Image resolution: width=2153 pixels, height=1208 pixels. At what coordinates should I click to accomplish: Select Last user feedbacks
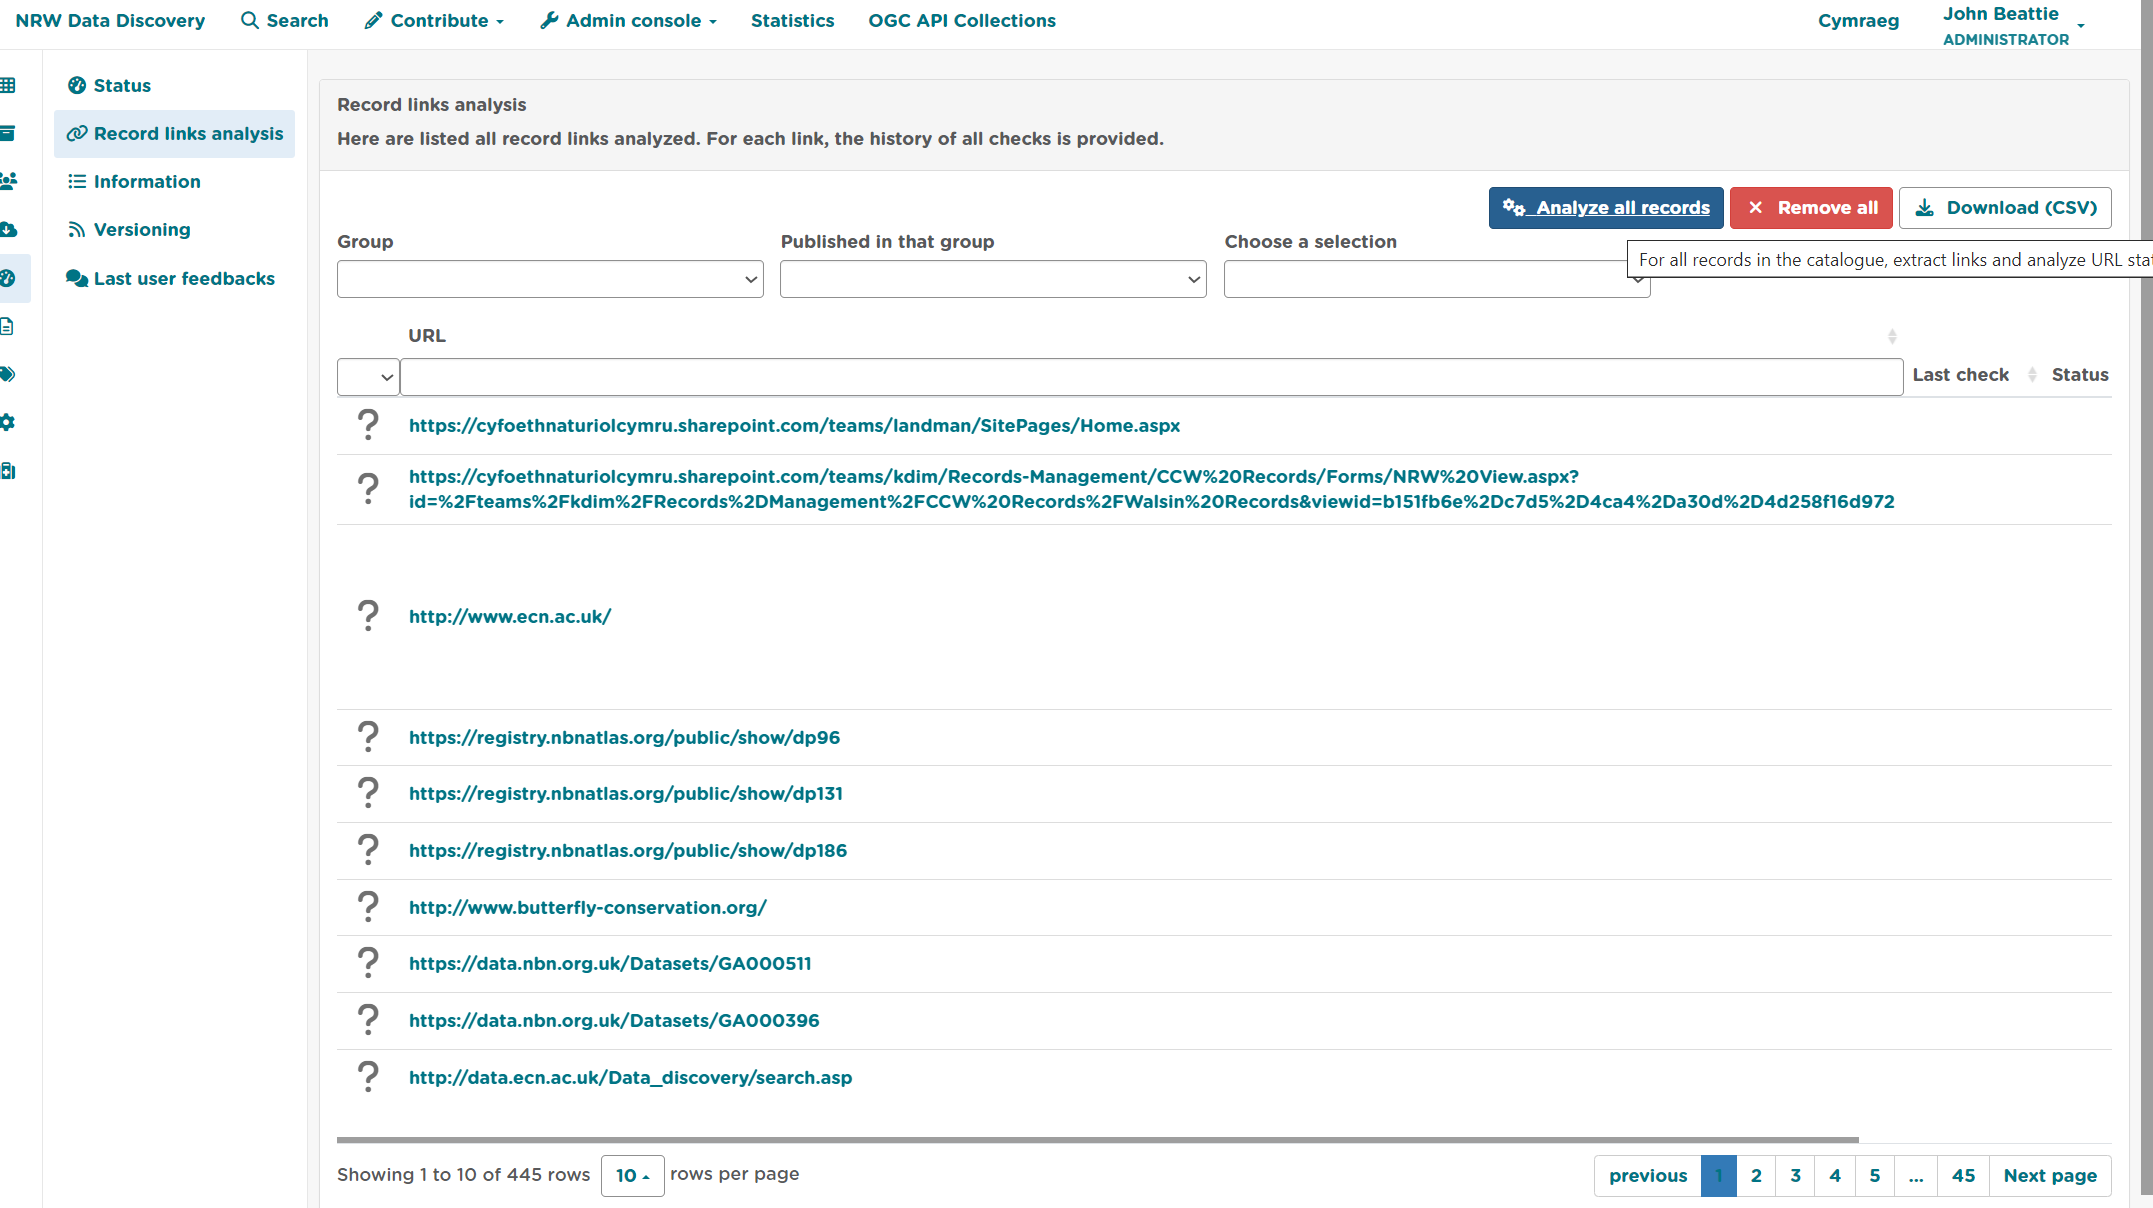[x=174, y=278]
